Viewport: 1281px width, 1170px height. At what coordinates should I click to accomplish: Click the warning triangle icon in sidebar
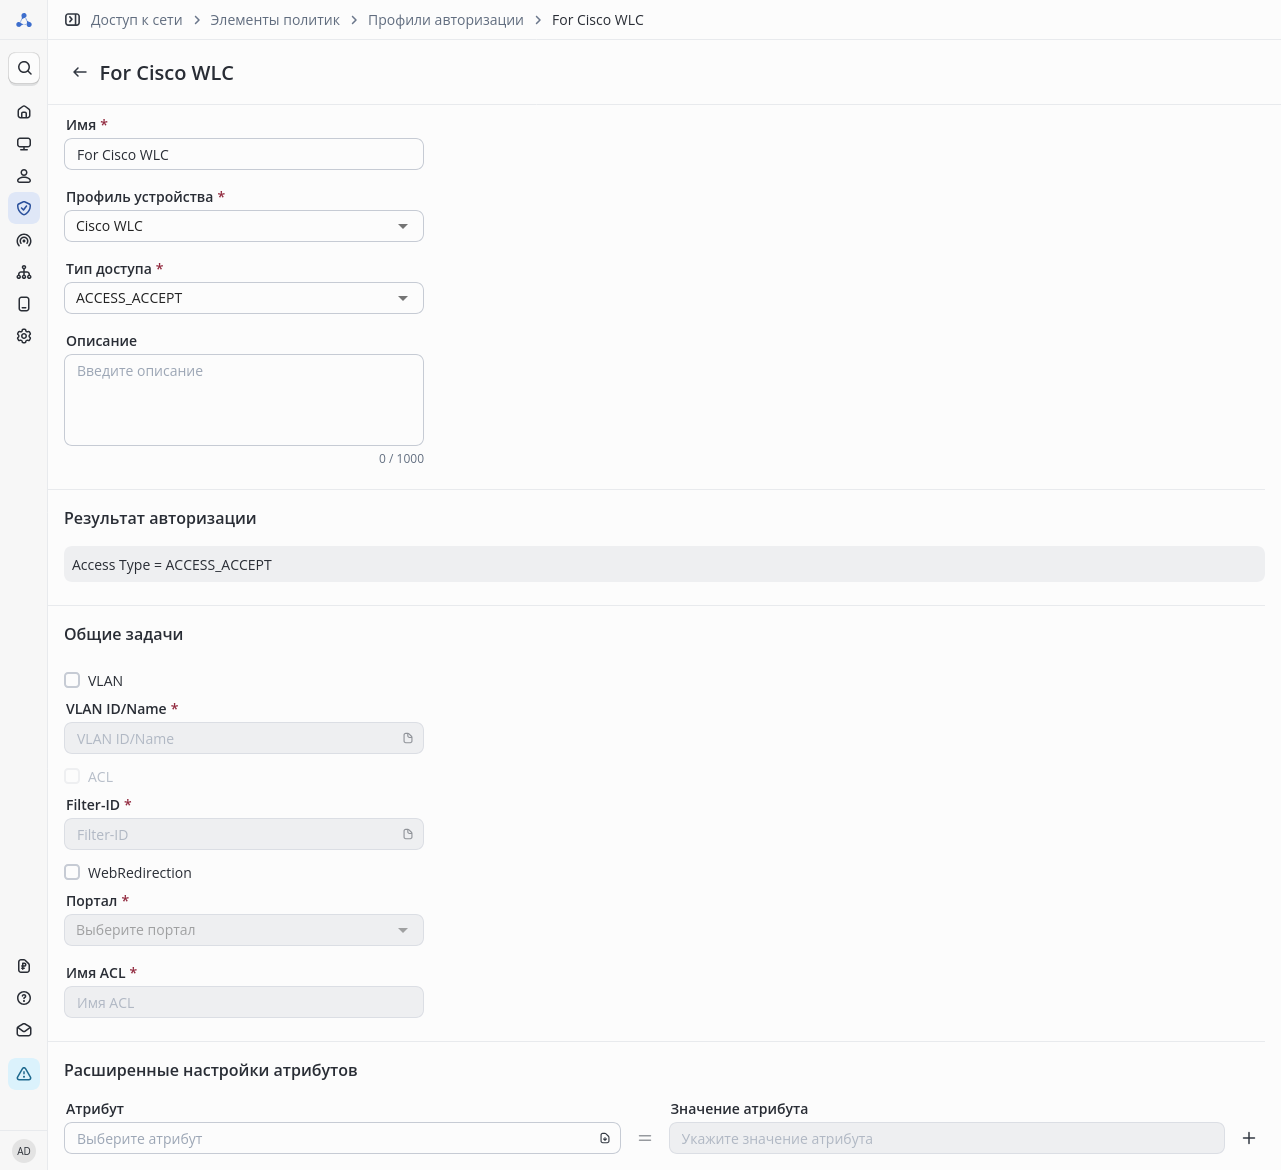(24, 1074)
